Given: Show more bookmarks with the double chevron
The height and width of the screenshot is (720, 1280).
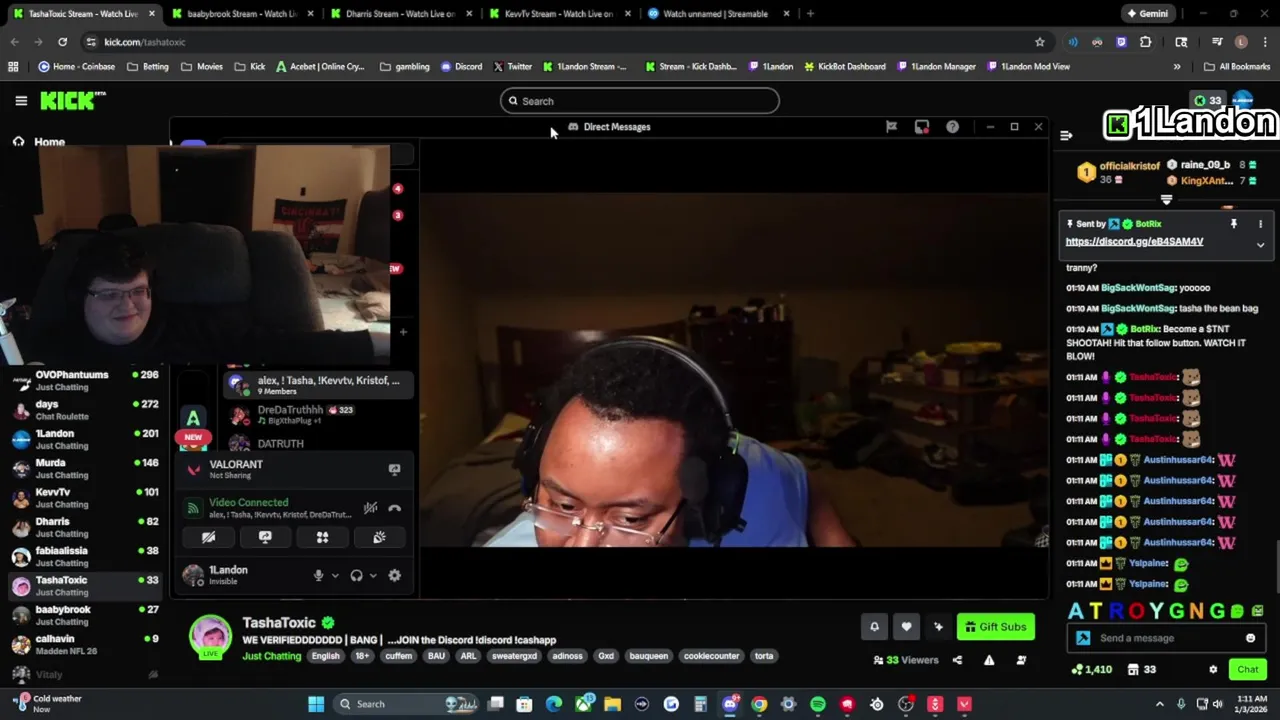Looking at the screenshot, I should click(x=1176, y=67).
